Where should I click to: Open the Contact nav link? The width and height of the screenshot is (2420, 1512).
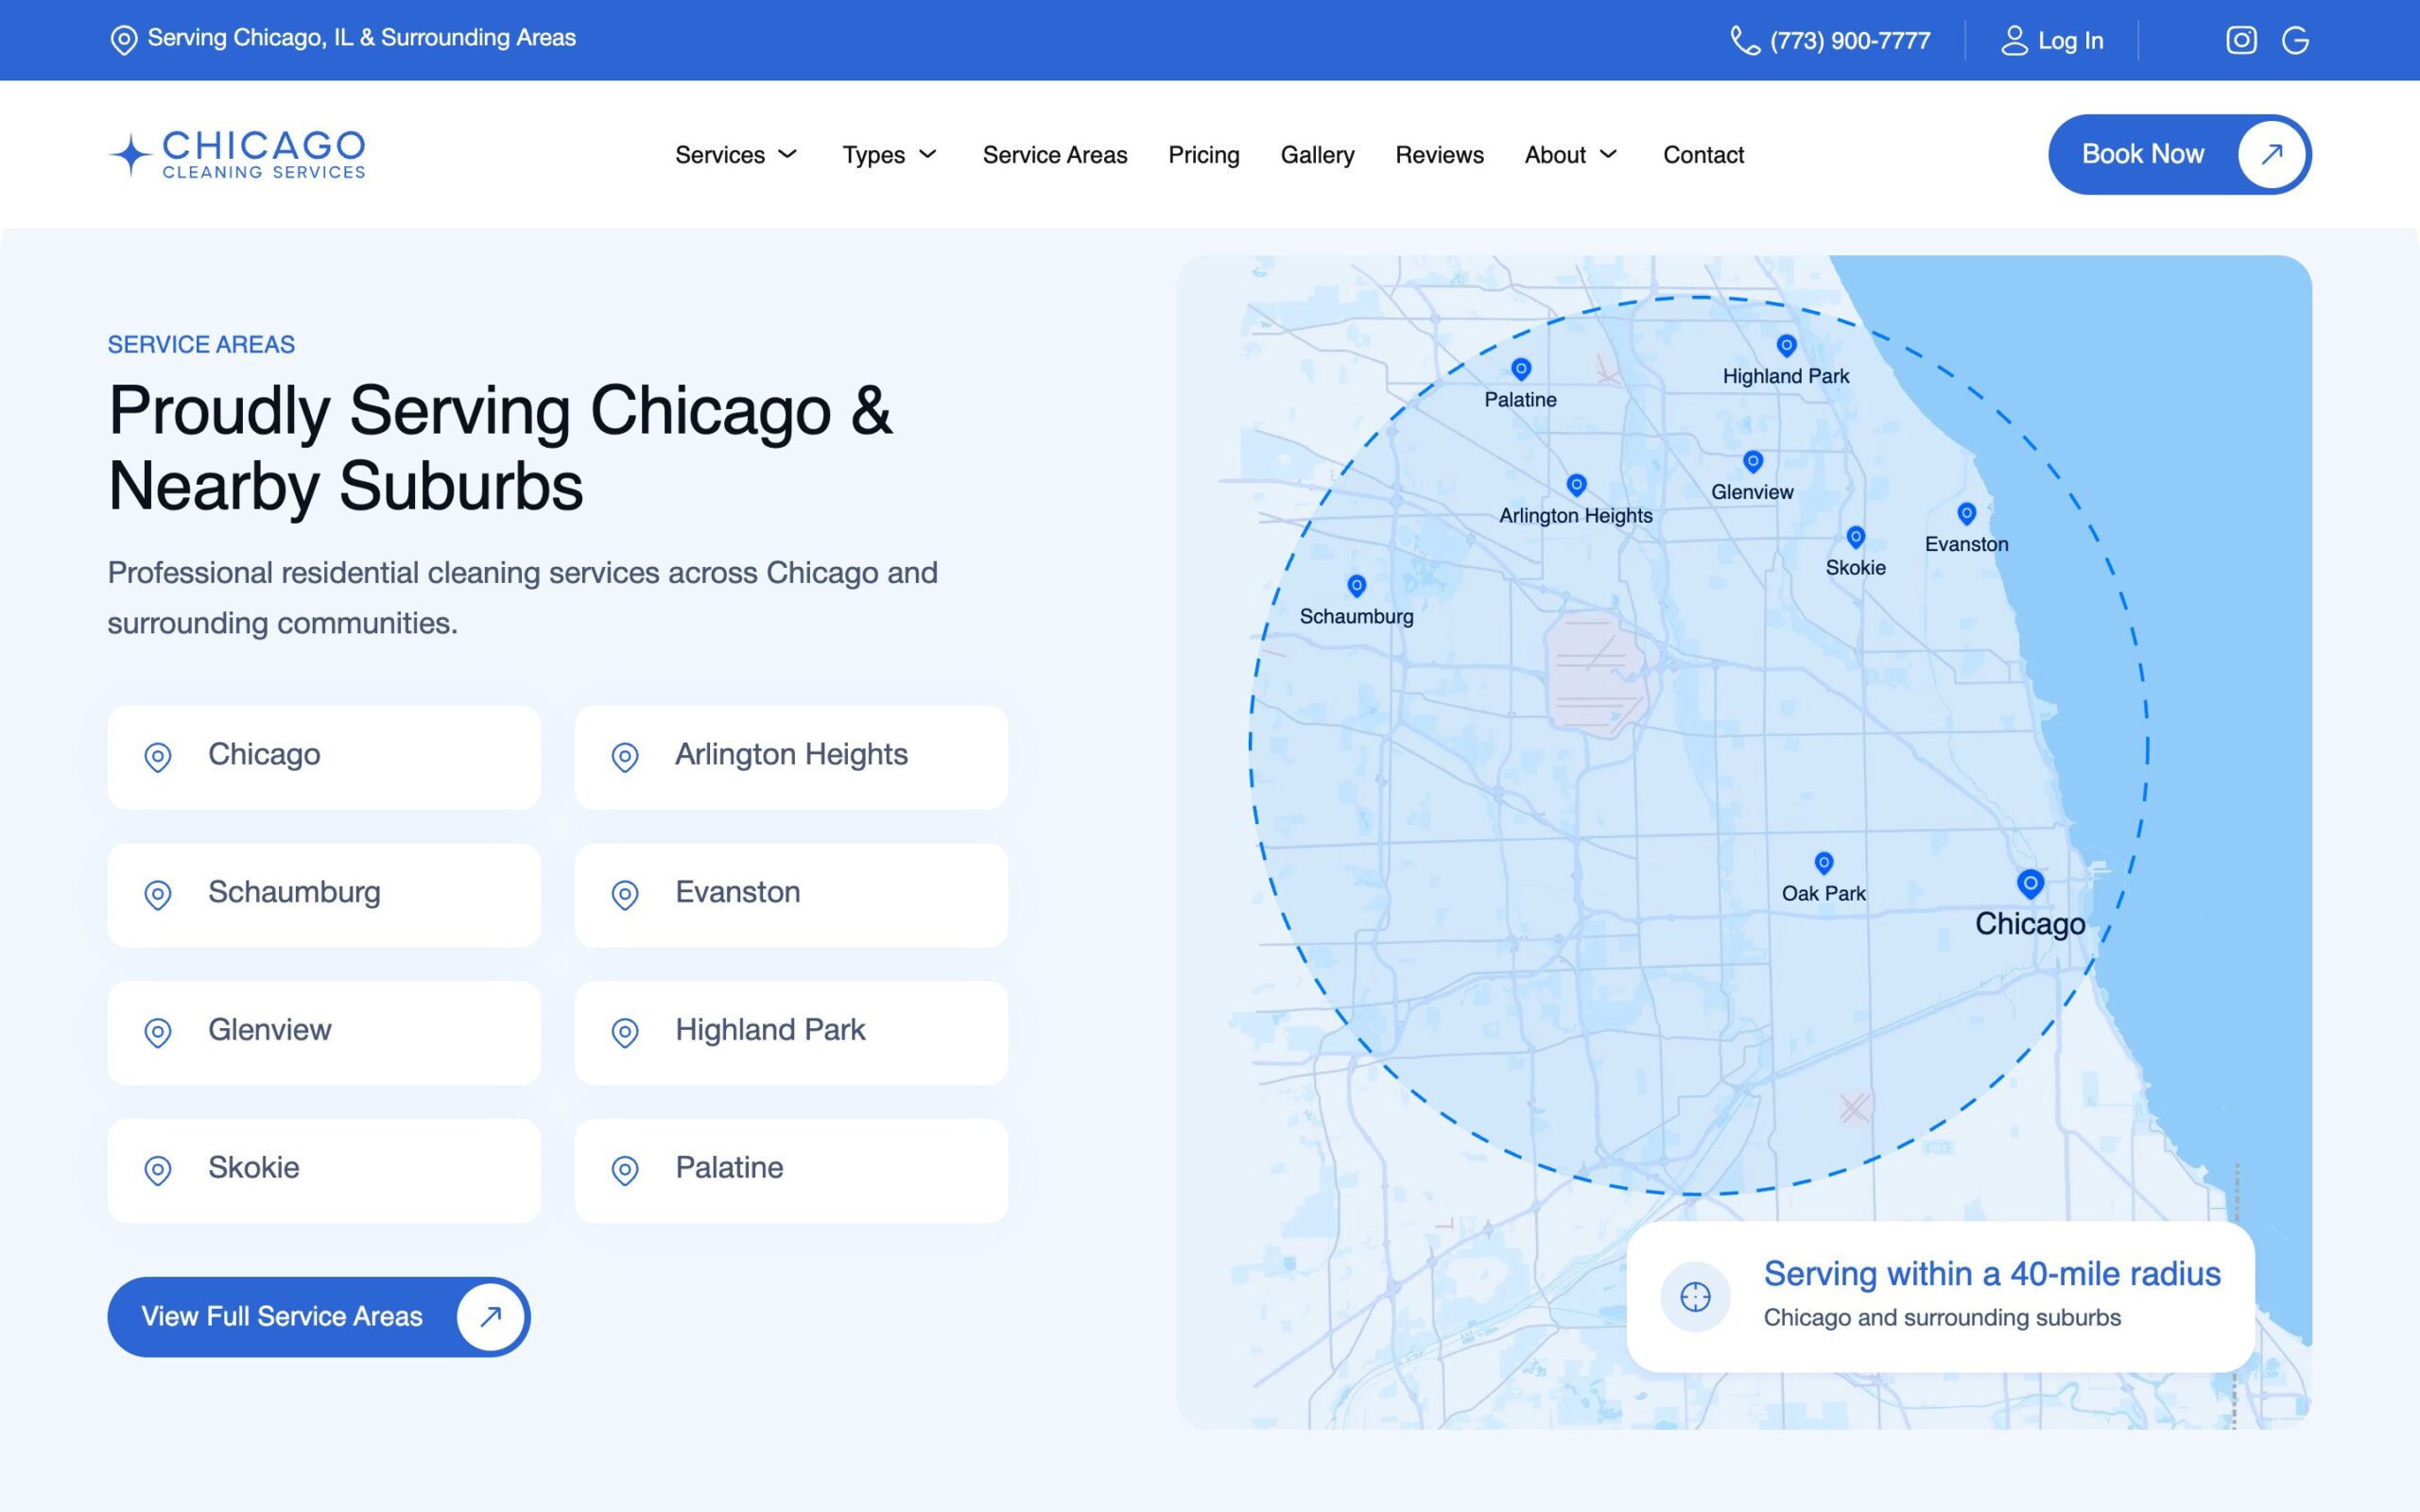tap(1703, 155)
